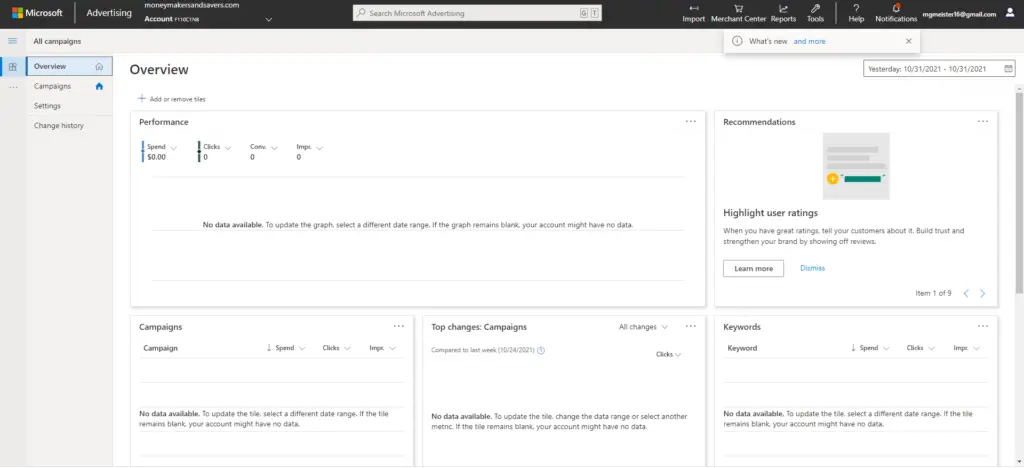Open Top changes tile options menu
1024x468 pixels.
[691, 326]
